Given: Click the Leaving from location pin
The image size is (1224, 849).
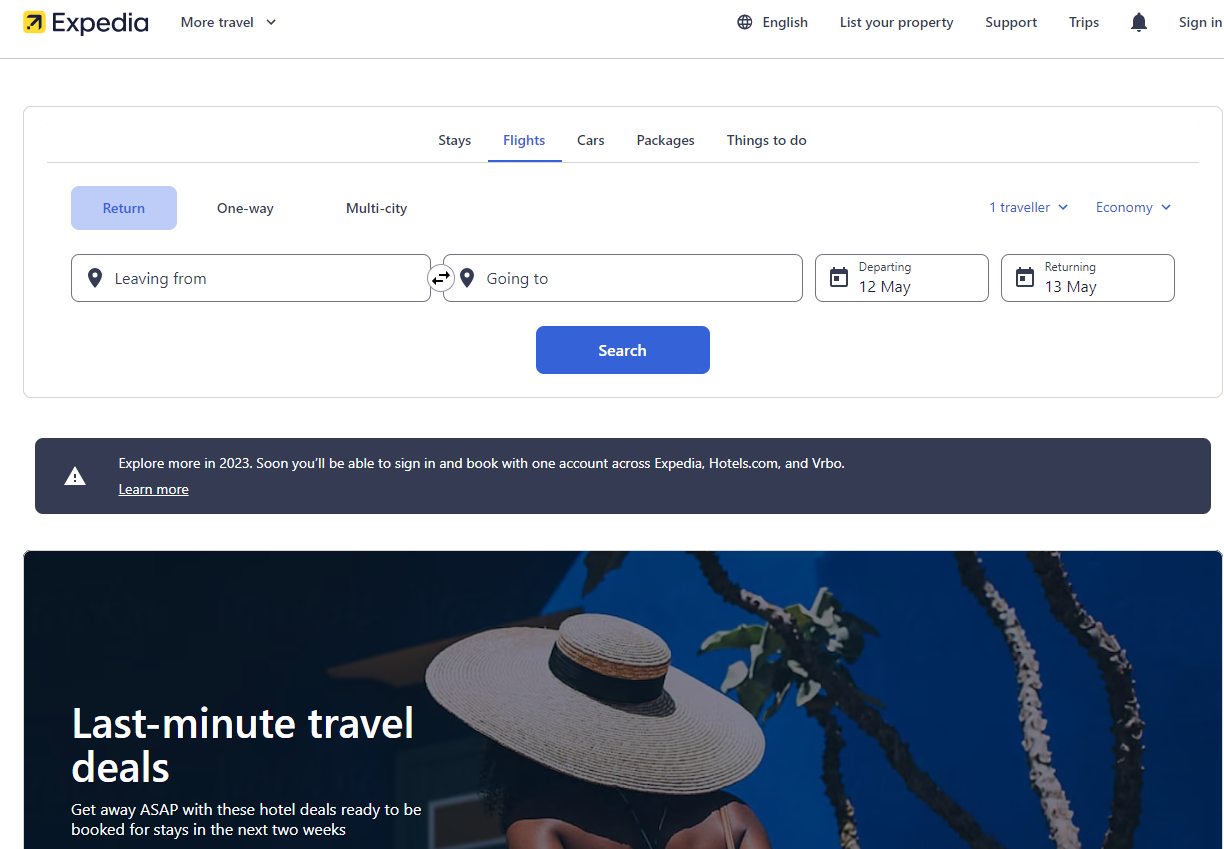Looking at the screenshot, I should pos(95,278).
